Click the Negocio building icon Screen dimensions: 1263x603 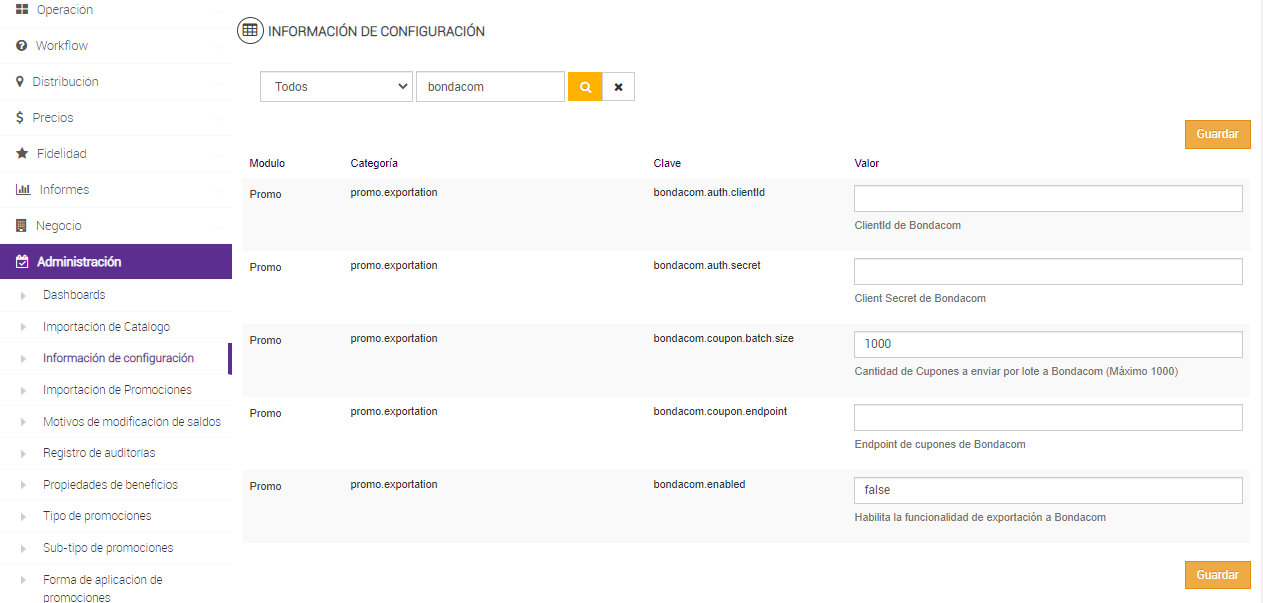click(x=21, y=226)
